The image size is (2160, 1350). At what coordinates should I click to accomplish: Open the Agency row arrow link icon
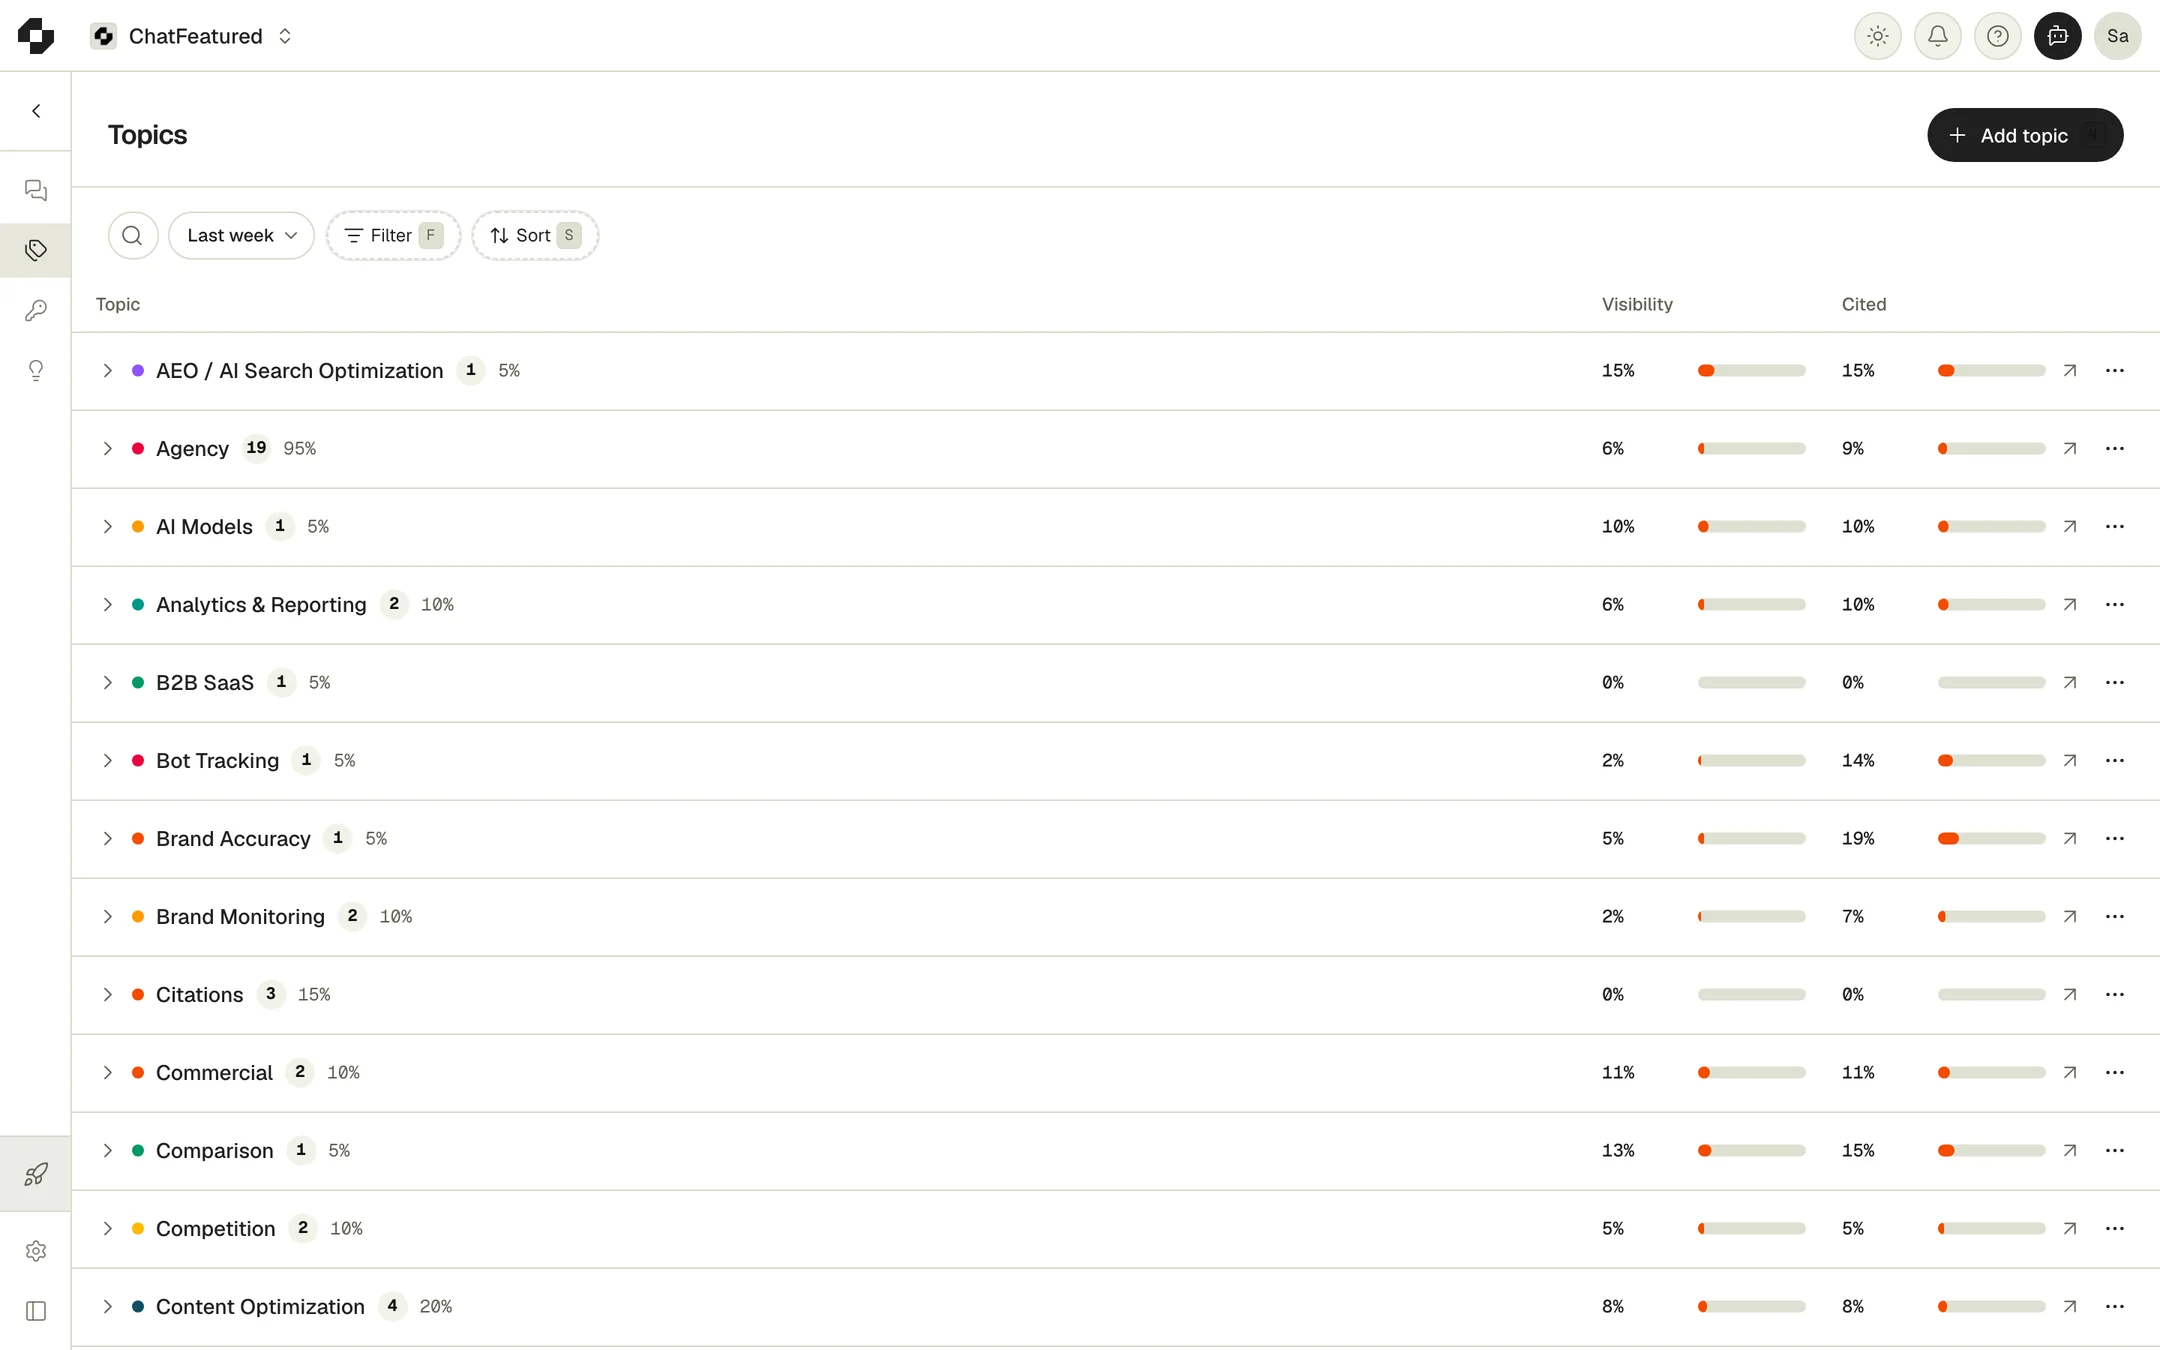2070,449
